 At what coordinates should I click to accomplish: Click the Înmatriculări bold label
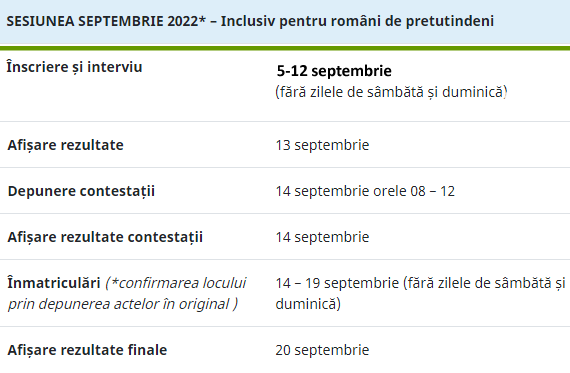(x=54, y=283)
